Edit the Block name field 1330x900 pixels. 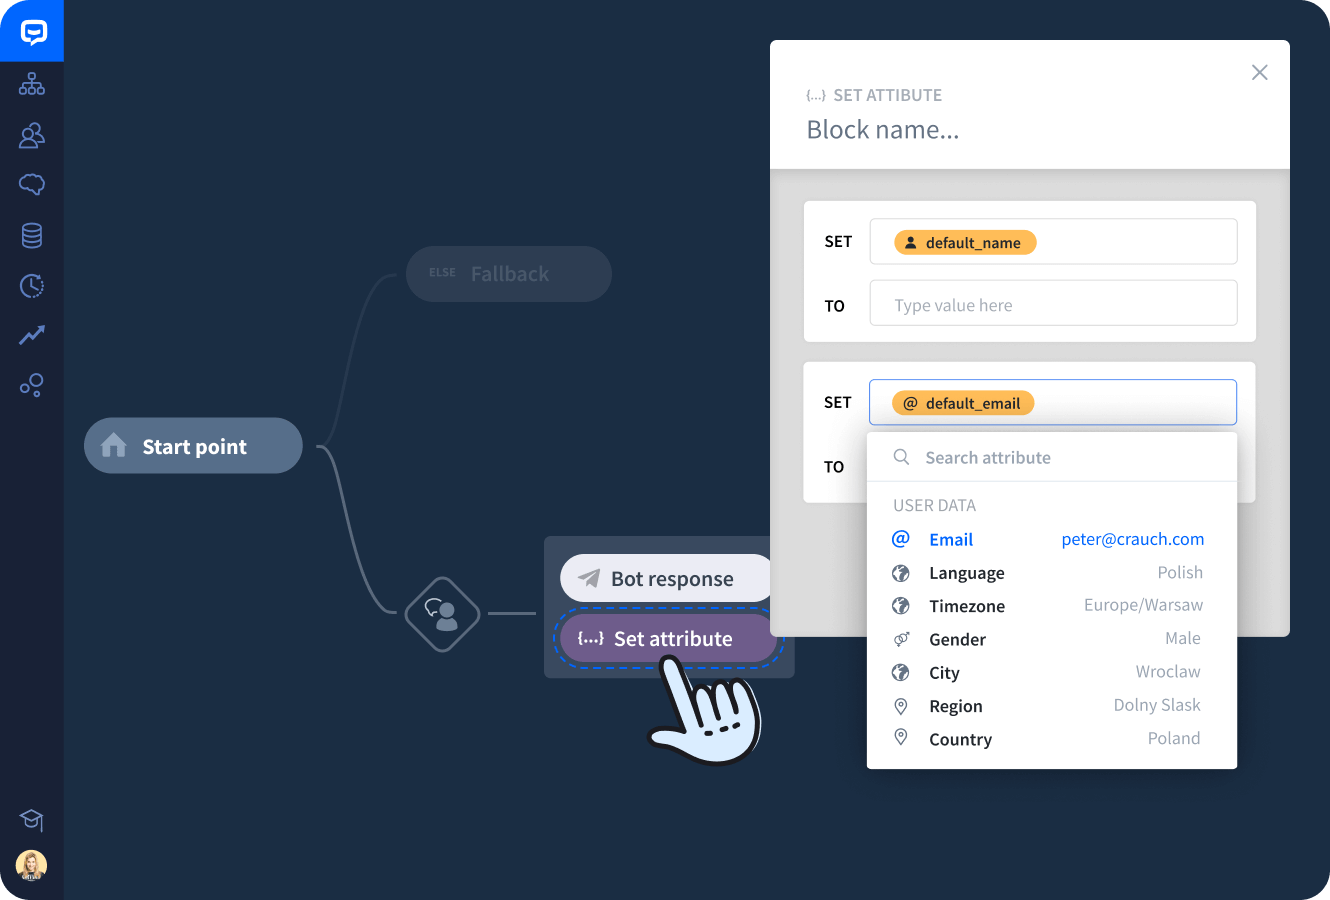pyautogui.click(x=883, y=130)
